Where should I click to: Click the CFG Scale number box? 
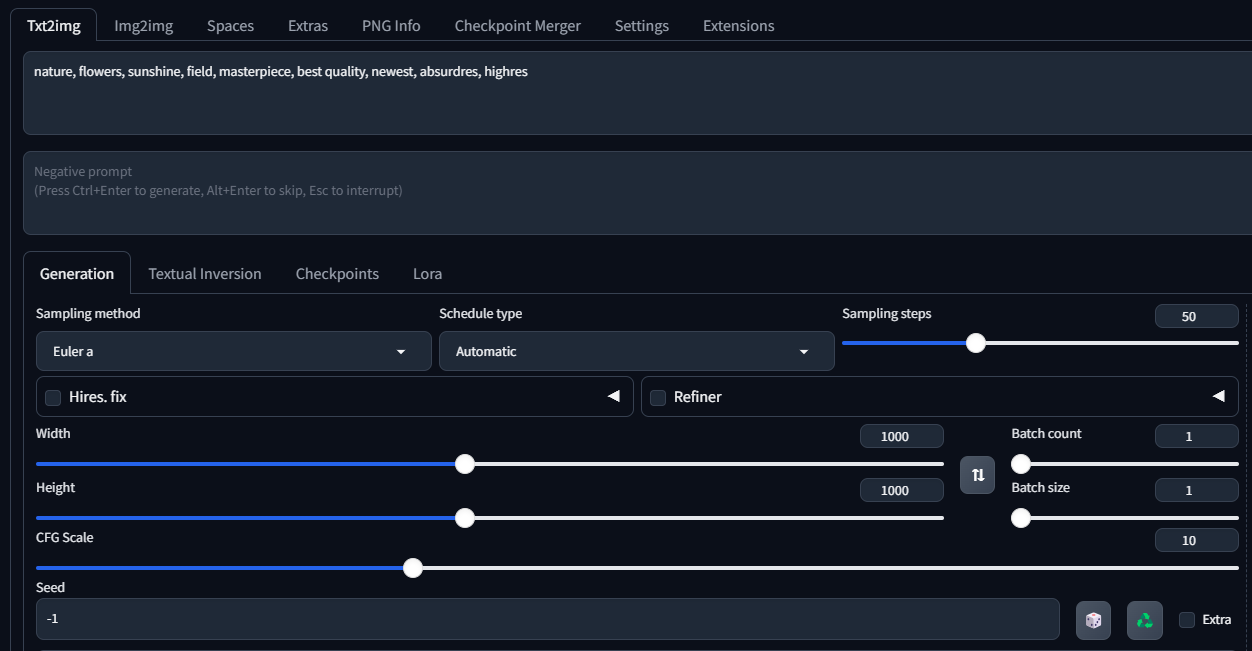click(x=1197, y=540)
